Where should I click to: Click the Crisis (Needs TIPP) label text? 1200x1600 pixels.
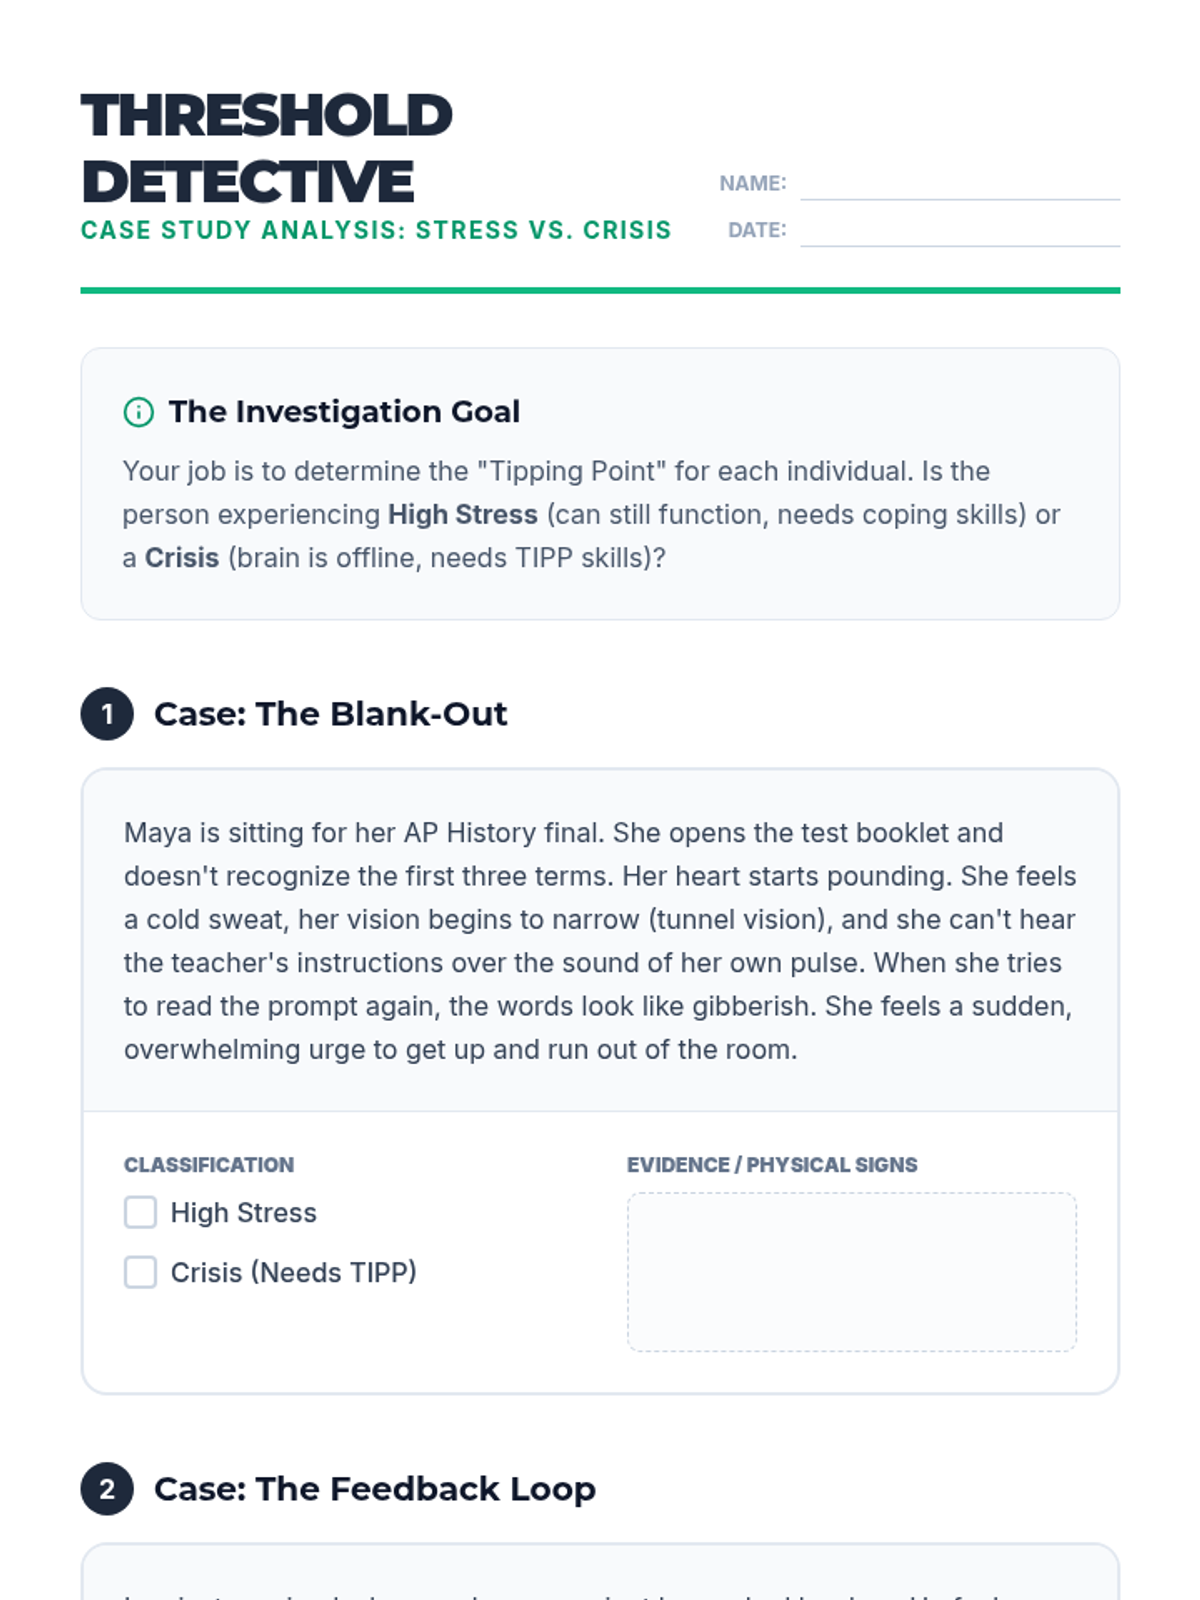[293, 1273]
